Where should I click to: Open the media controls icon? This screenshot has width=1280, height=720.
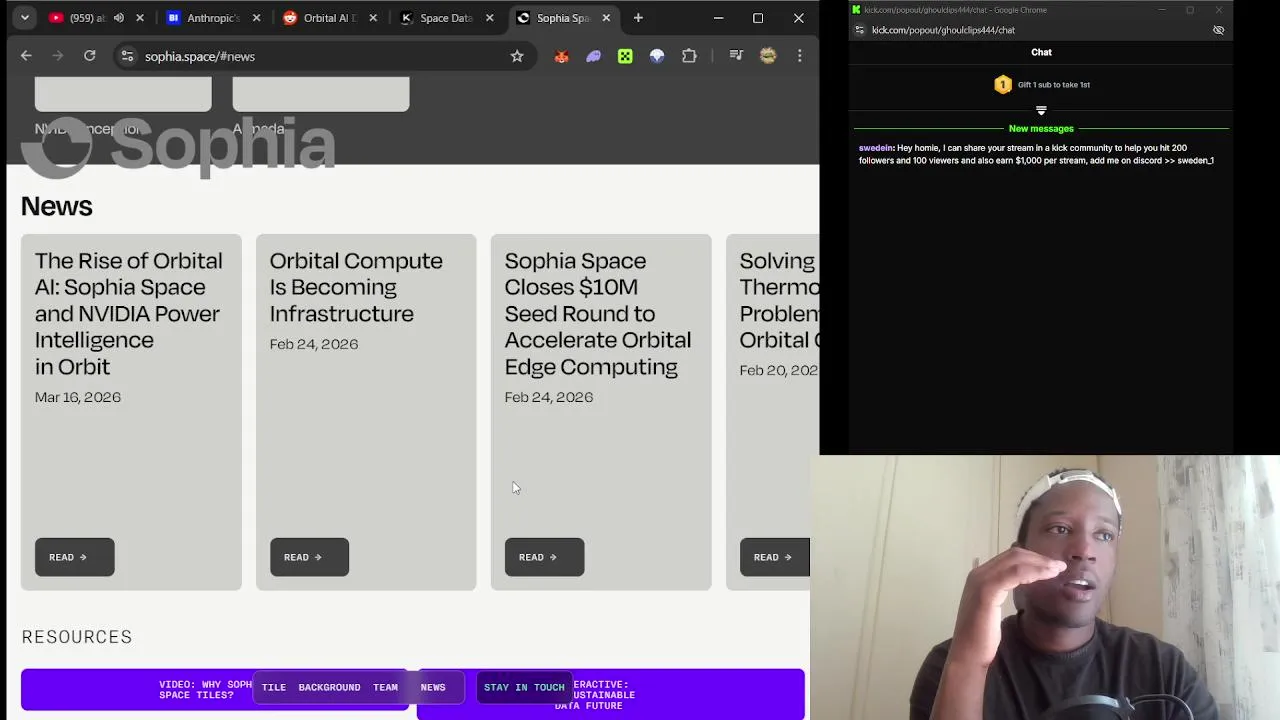pyautogui.click(x=736, y=56)
